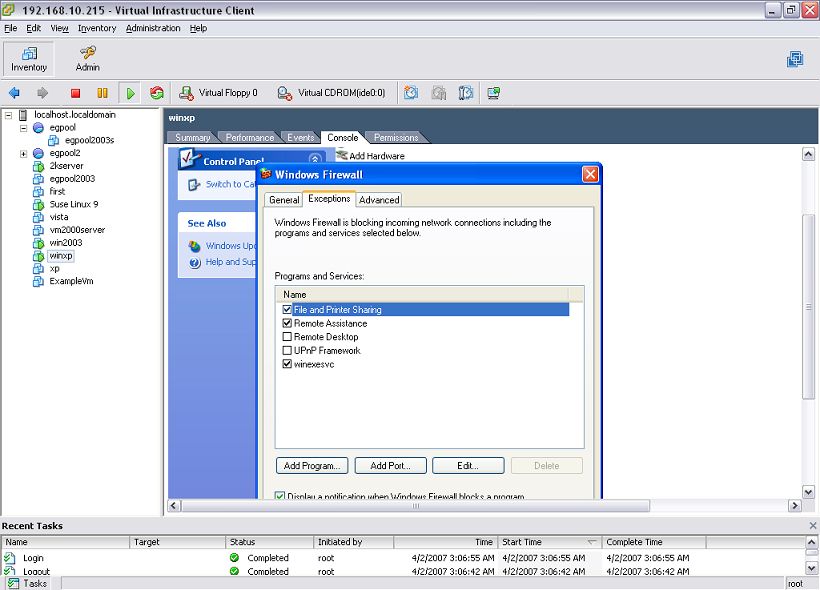Click the vista virtual machine icon
This screenshot has height=590, width=820.
[x=38, y=217]
